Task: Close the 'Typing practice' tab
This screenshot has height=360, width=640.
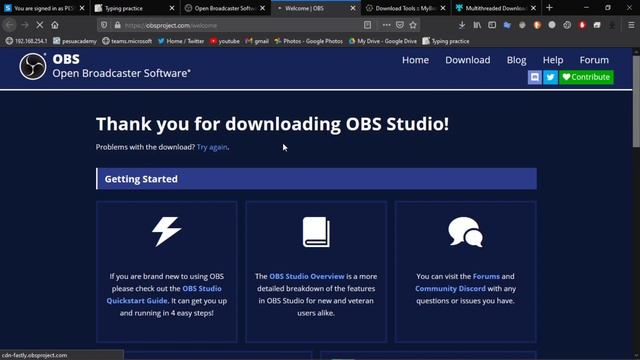Action: [172, 8]
